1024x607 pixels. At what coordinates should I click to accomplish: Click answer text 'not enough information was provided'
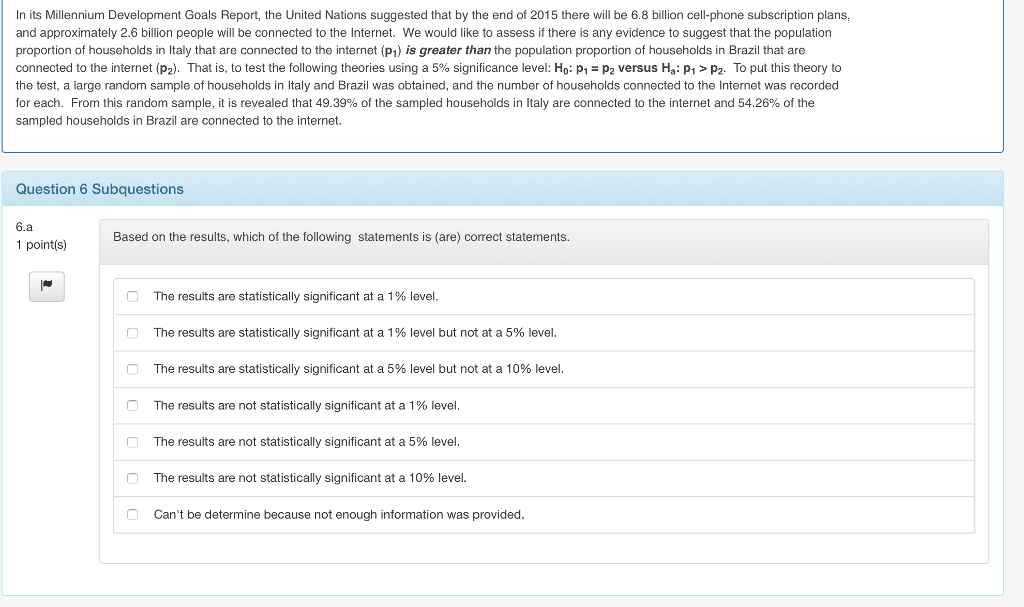click(339, 514)
